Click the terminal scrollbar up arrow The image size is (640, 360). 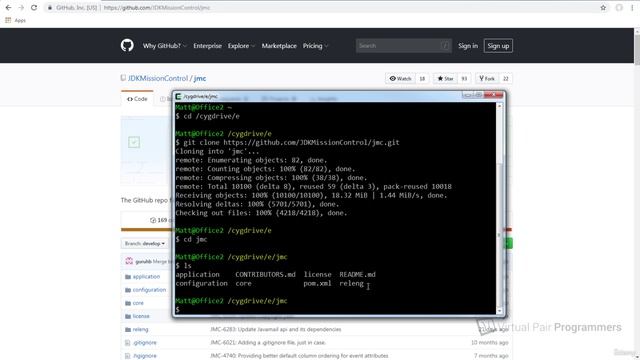(499, 106)
